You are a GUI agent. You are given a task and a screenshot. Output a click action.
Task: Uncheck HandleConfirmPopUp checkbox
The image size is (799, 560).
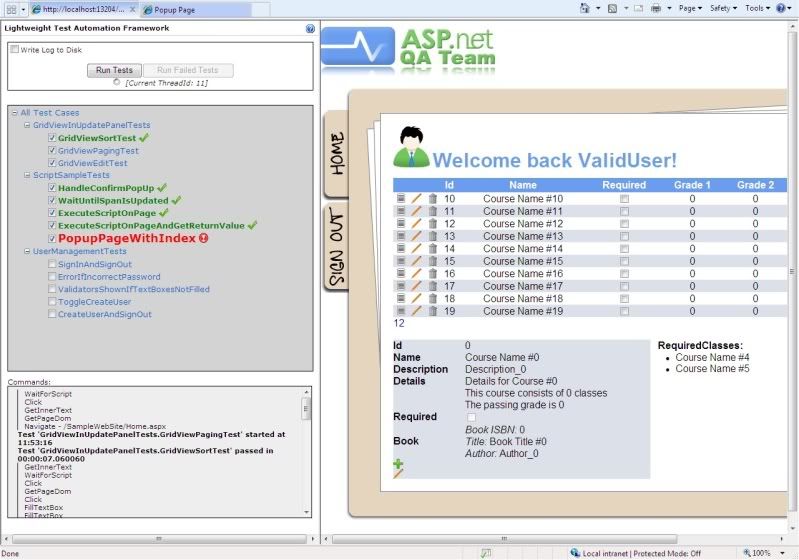pos(52,188)
